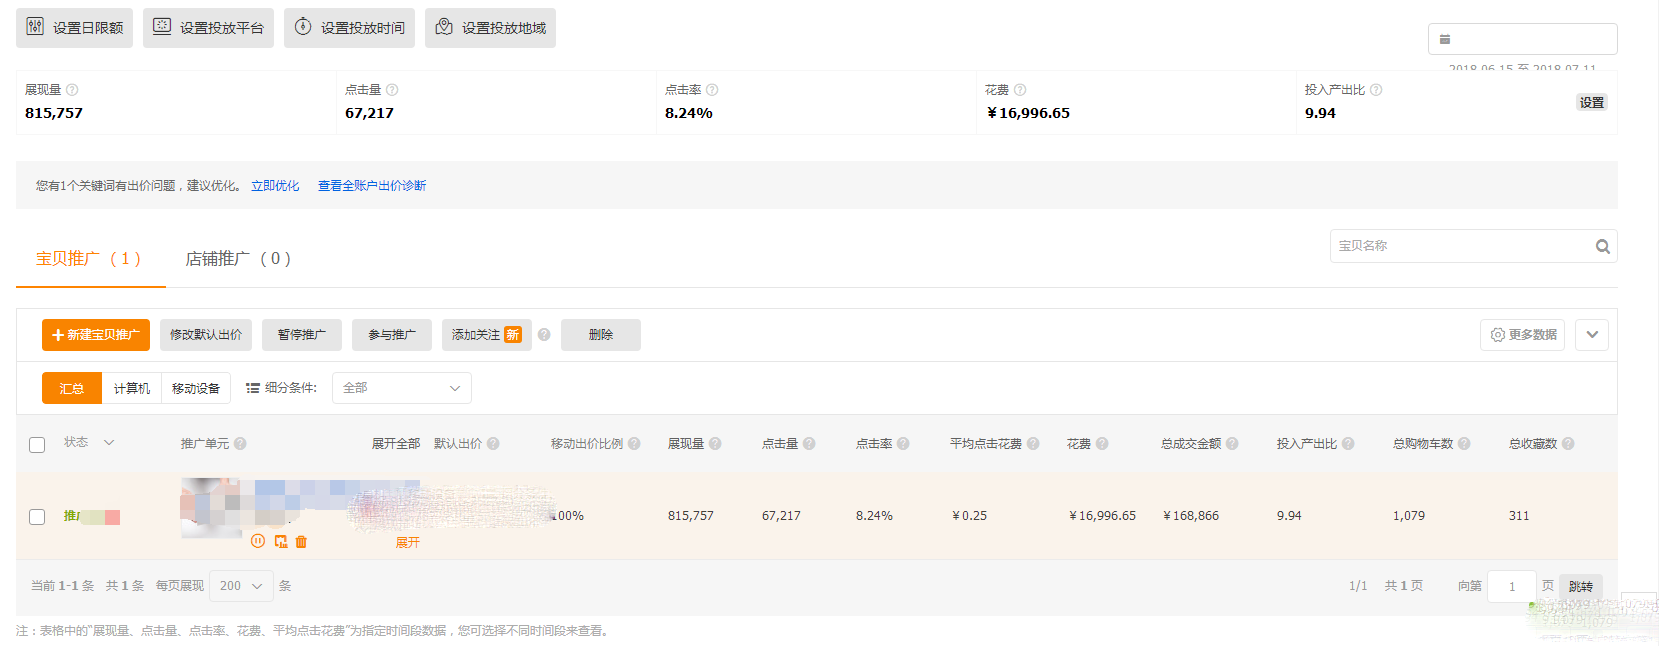
Task: Click the pause icon under the promotion unit
Action: (258, 541)
